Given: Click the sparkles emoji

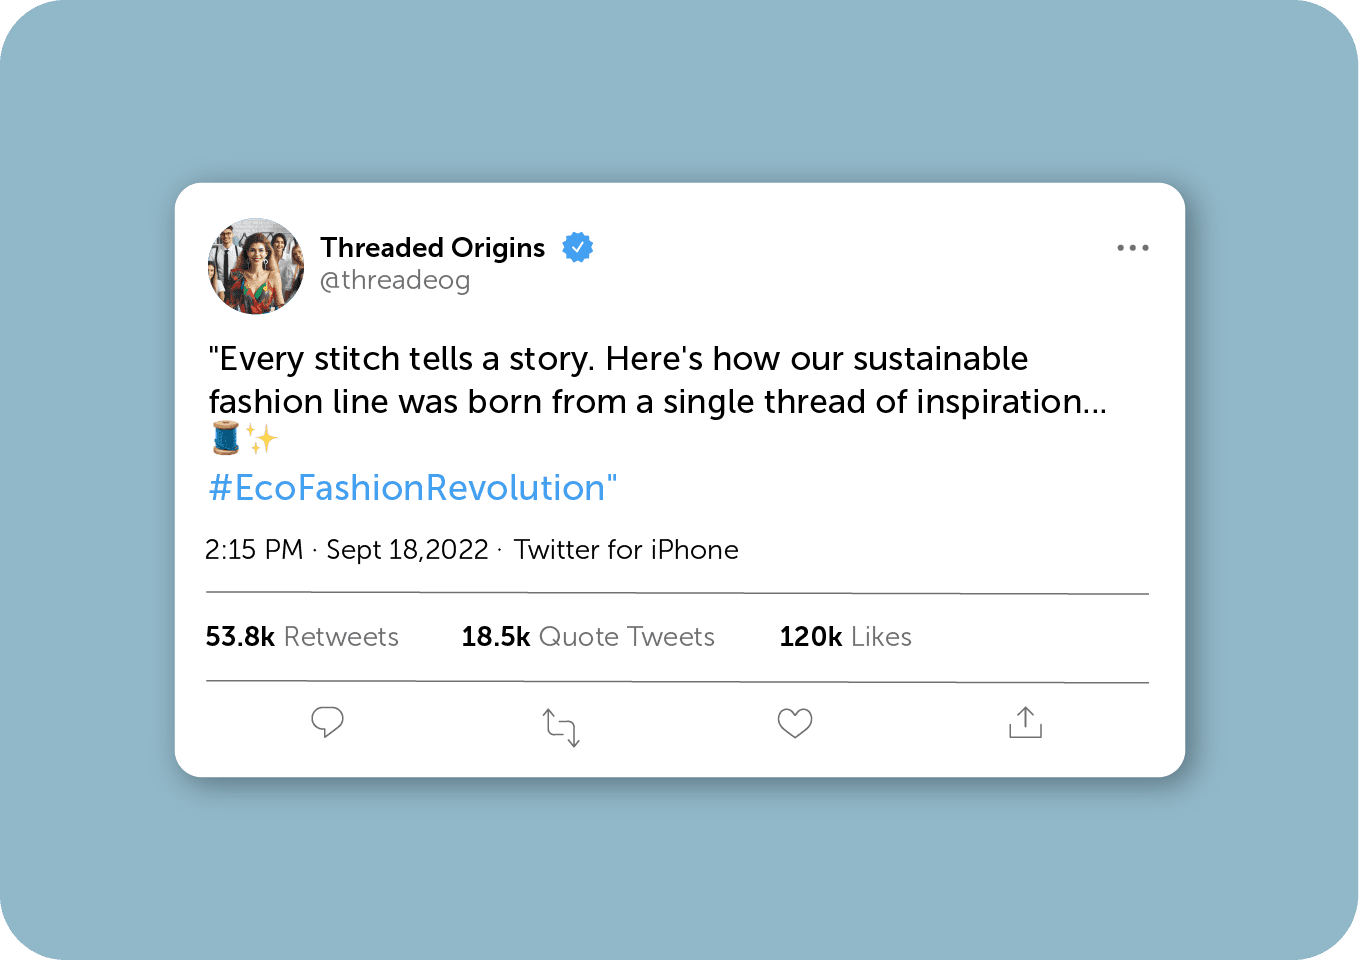Looking at the screenshot, I should point(261,438).
